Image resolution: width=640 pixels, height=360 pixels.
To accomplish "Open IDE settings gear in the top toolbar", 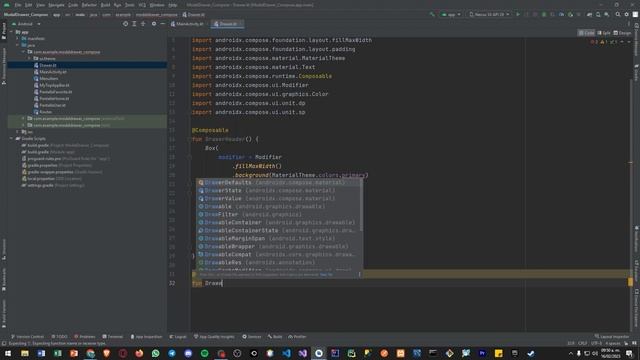I will point(627,14).
